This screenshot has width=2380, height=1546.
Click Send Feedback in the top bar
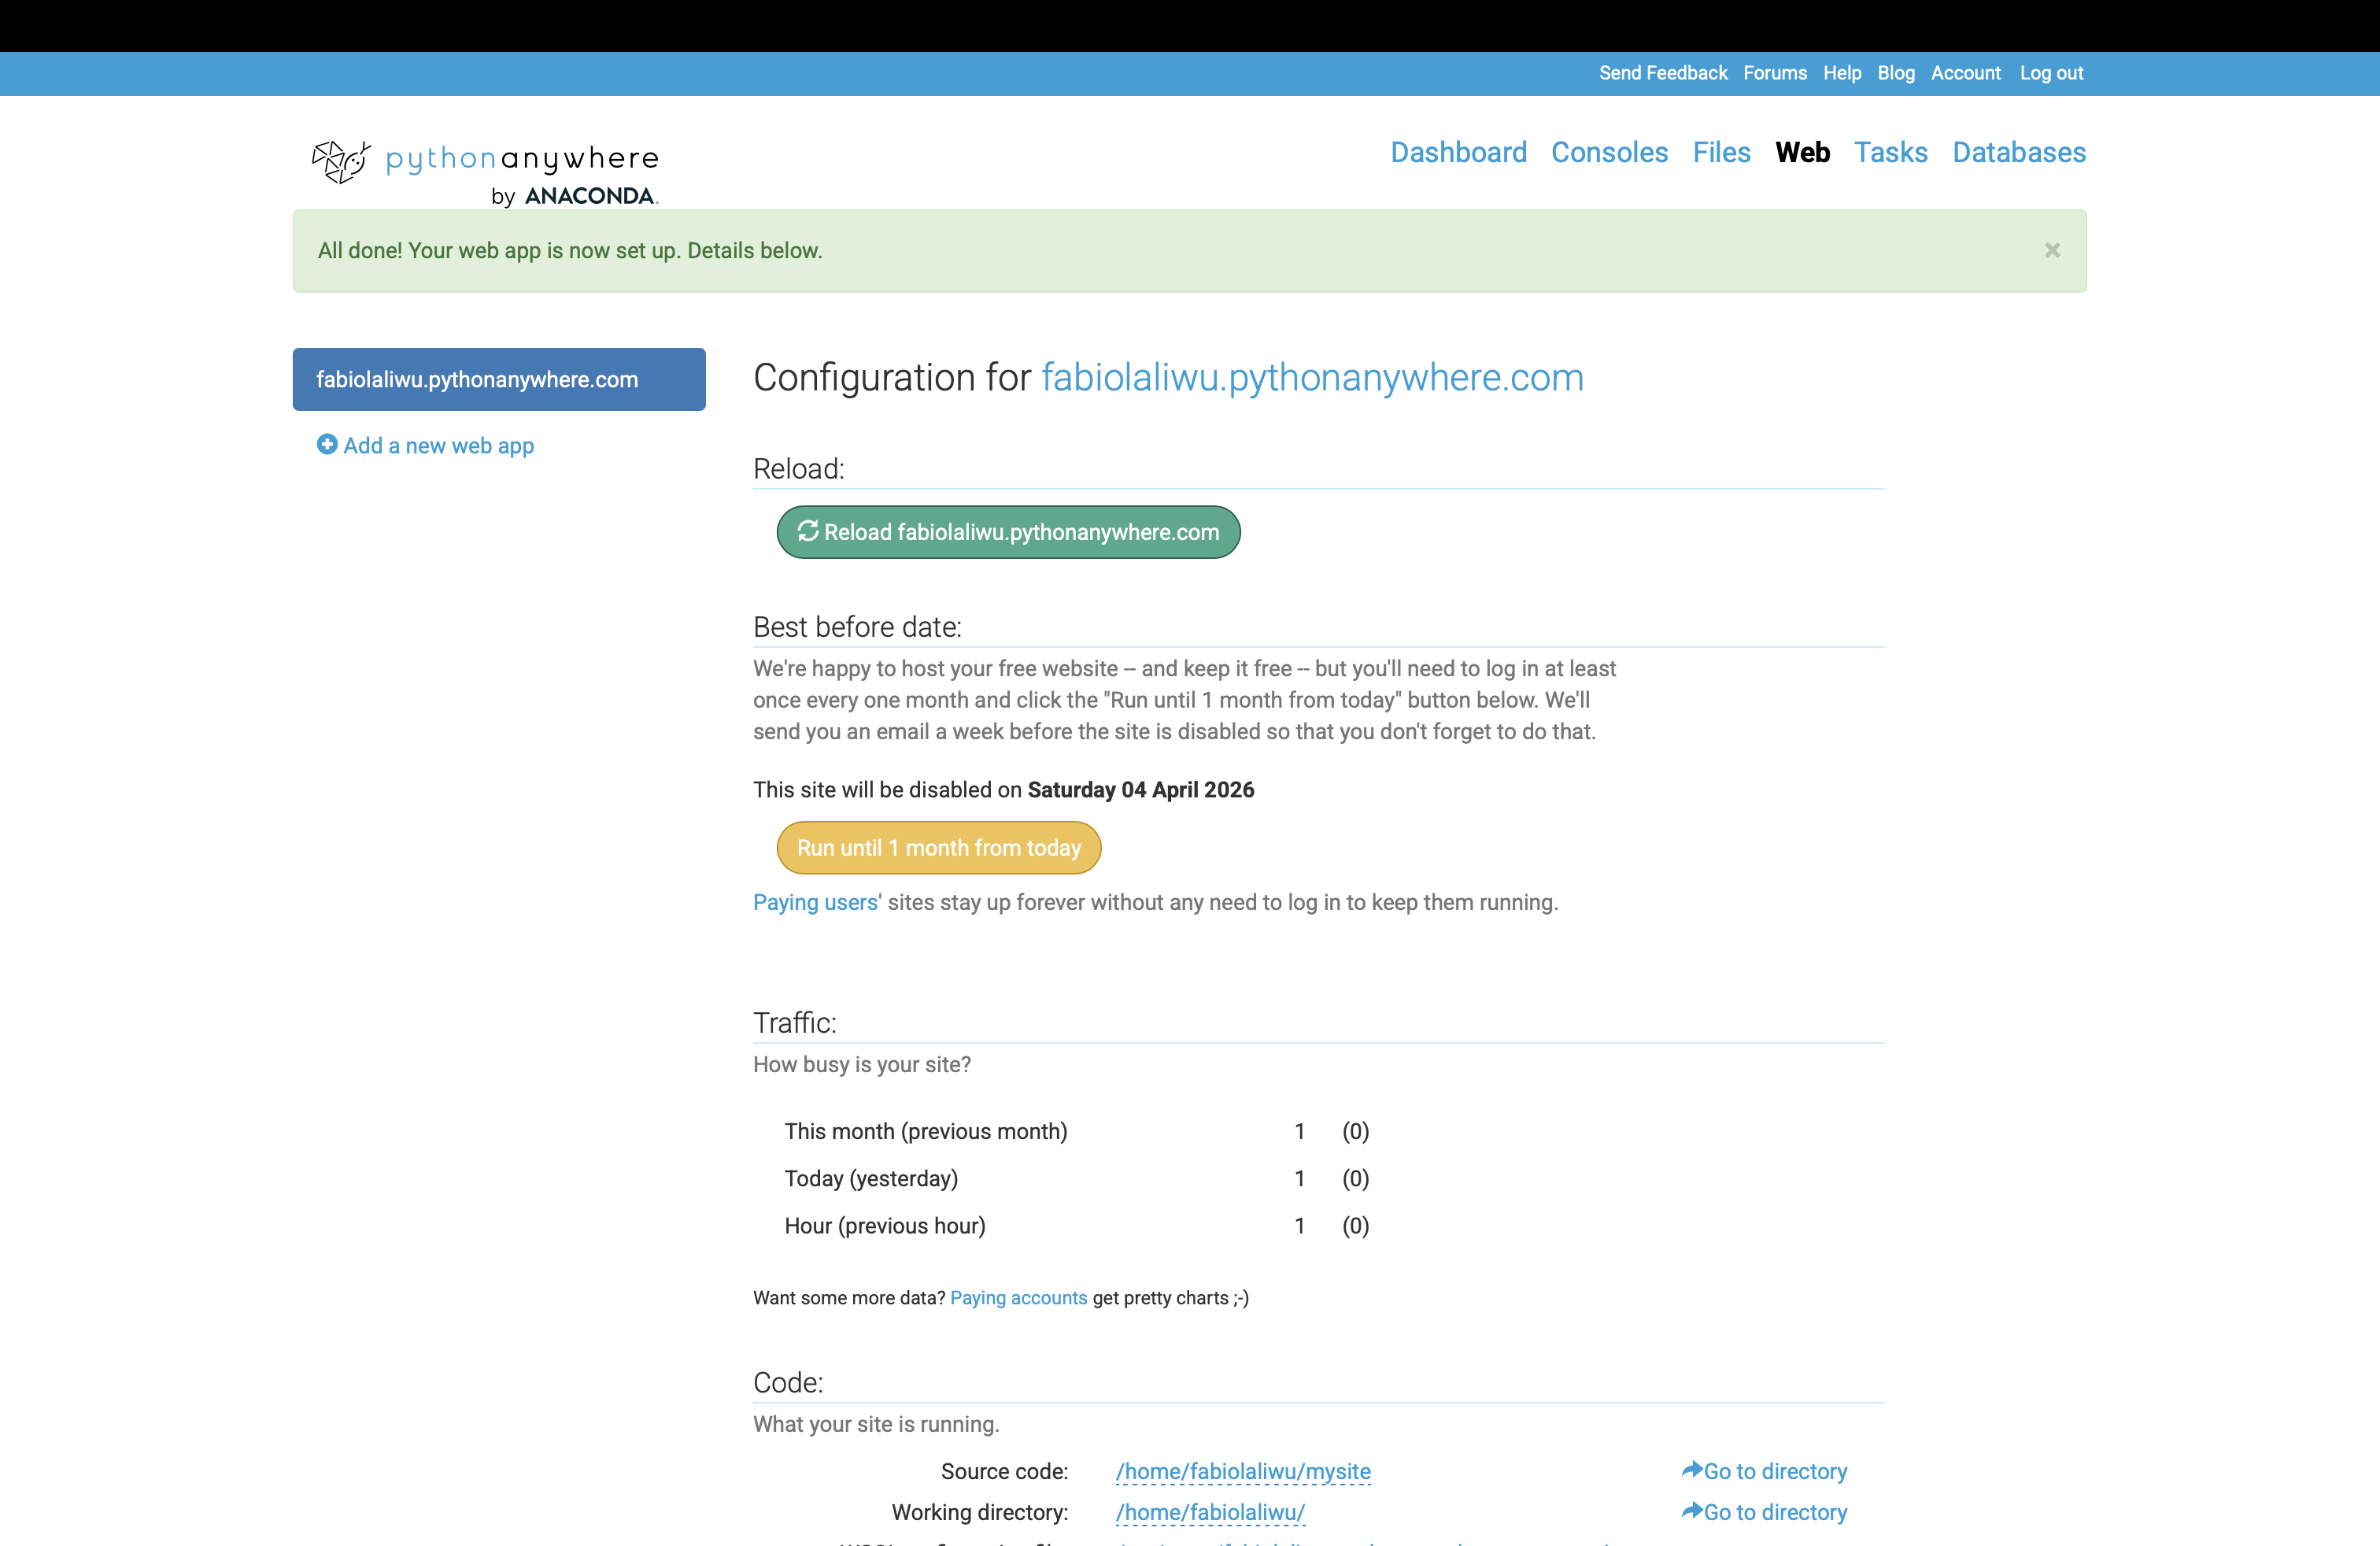(1662, 73)
